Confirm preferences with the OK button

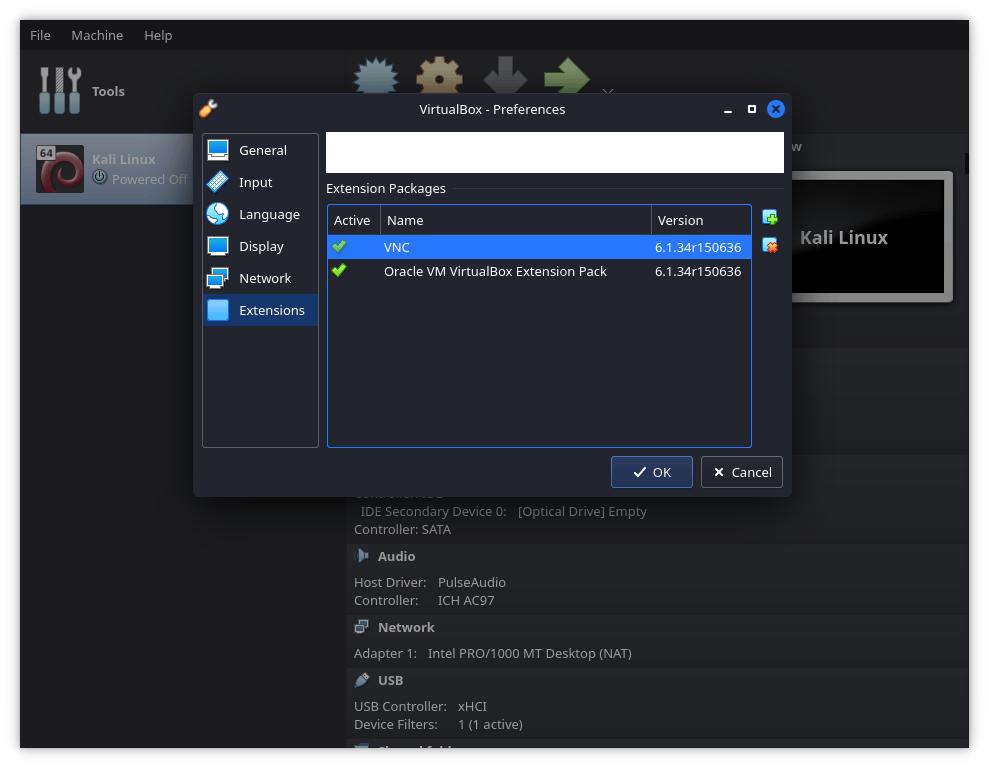point(651,471)
